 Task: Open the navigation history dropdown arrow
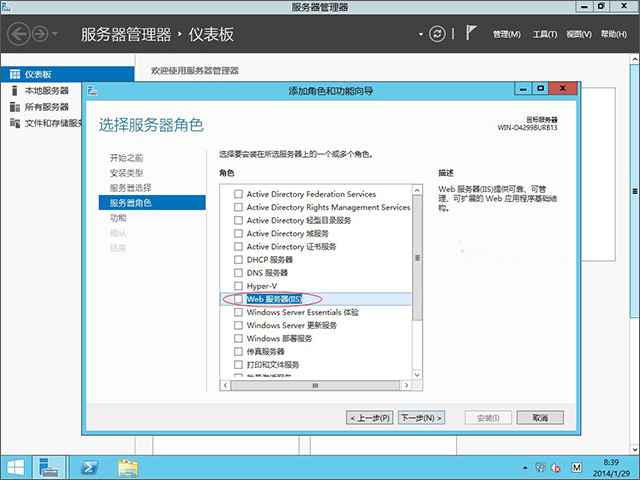55,33
